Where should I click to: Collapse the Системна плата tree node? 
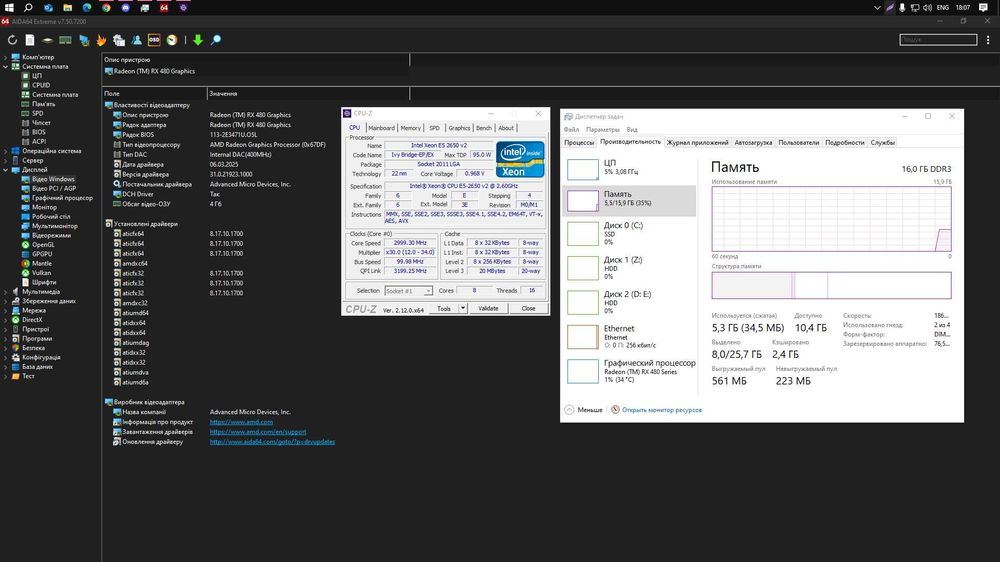point(6,66)
